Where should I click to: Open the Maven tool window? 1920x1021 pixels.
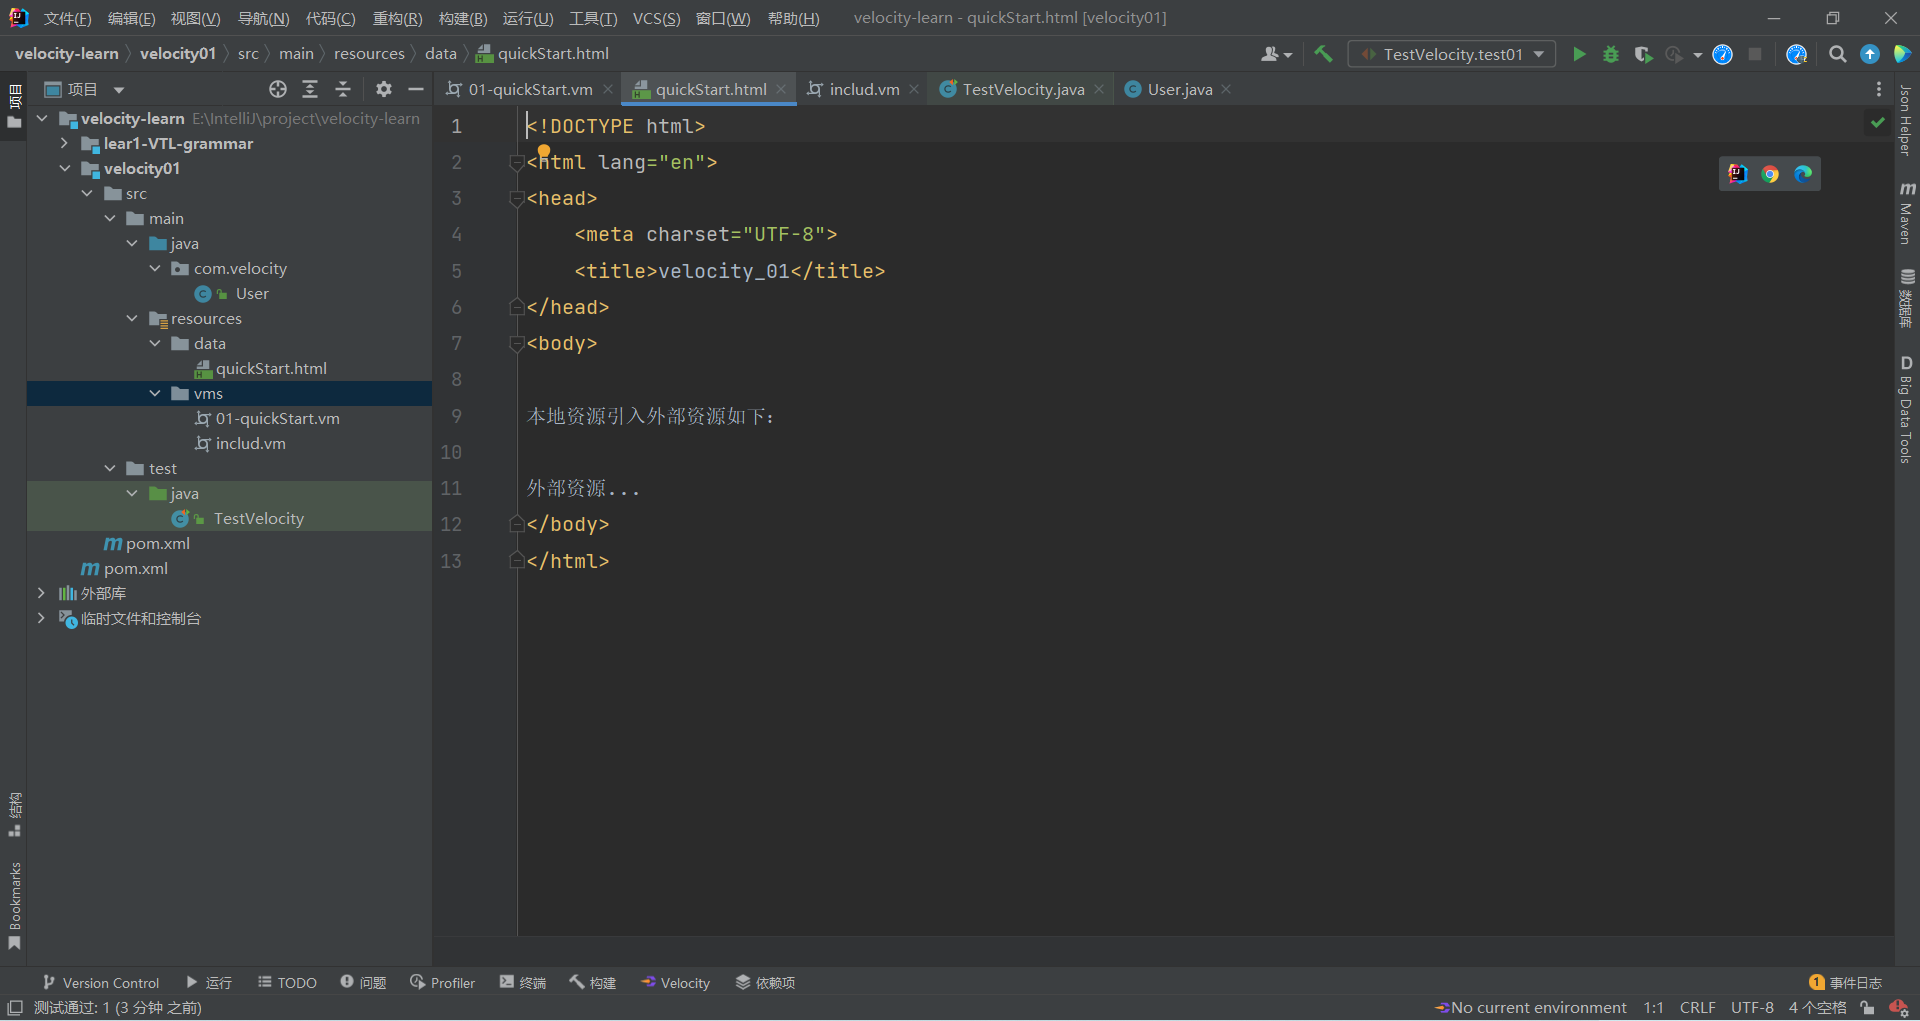click(x=1906, y=213)
